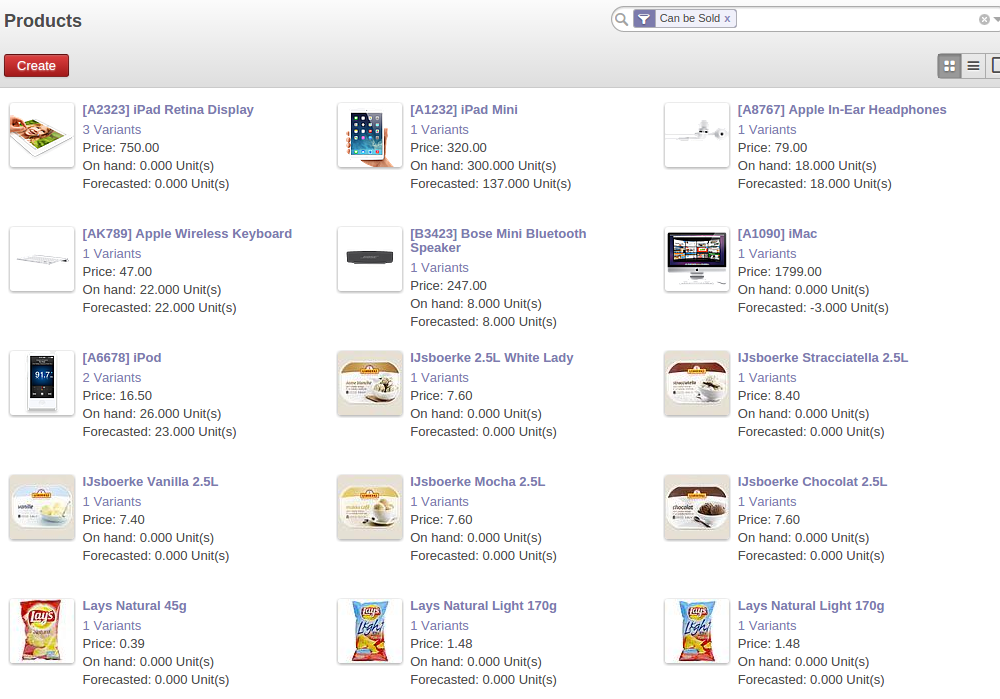
Task: Open the iPad Mini product
Action: click(x=464, y=110)
